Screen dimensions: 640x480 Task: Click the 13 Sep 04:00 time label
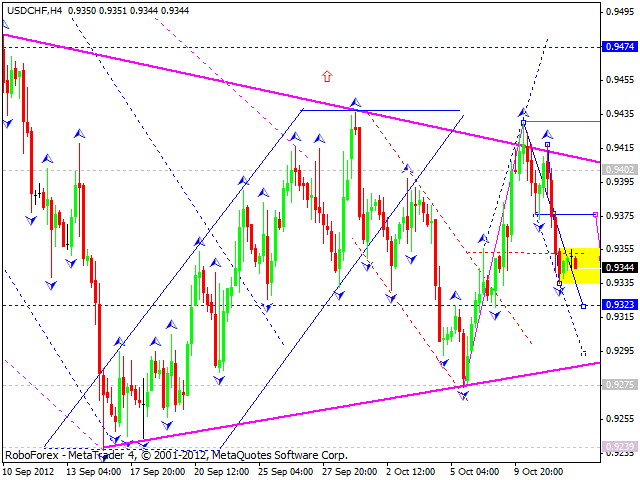(x=94, y=472)
